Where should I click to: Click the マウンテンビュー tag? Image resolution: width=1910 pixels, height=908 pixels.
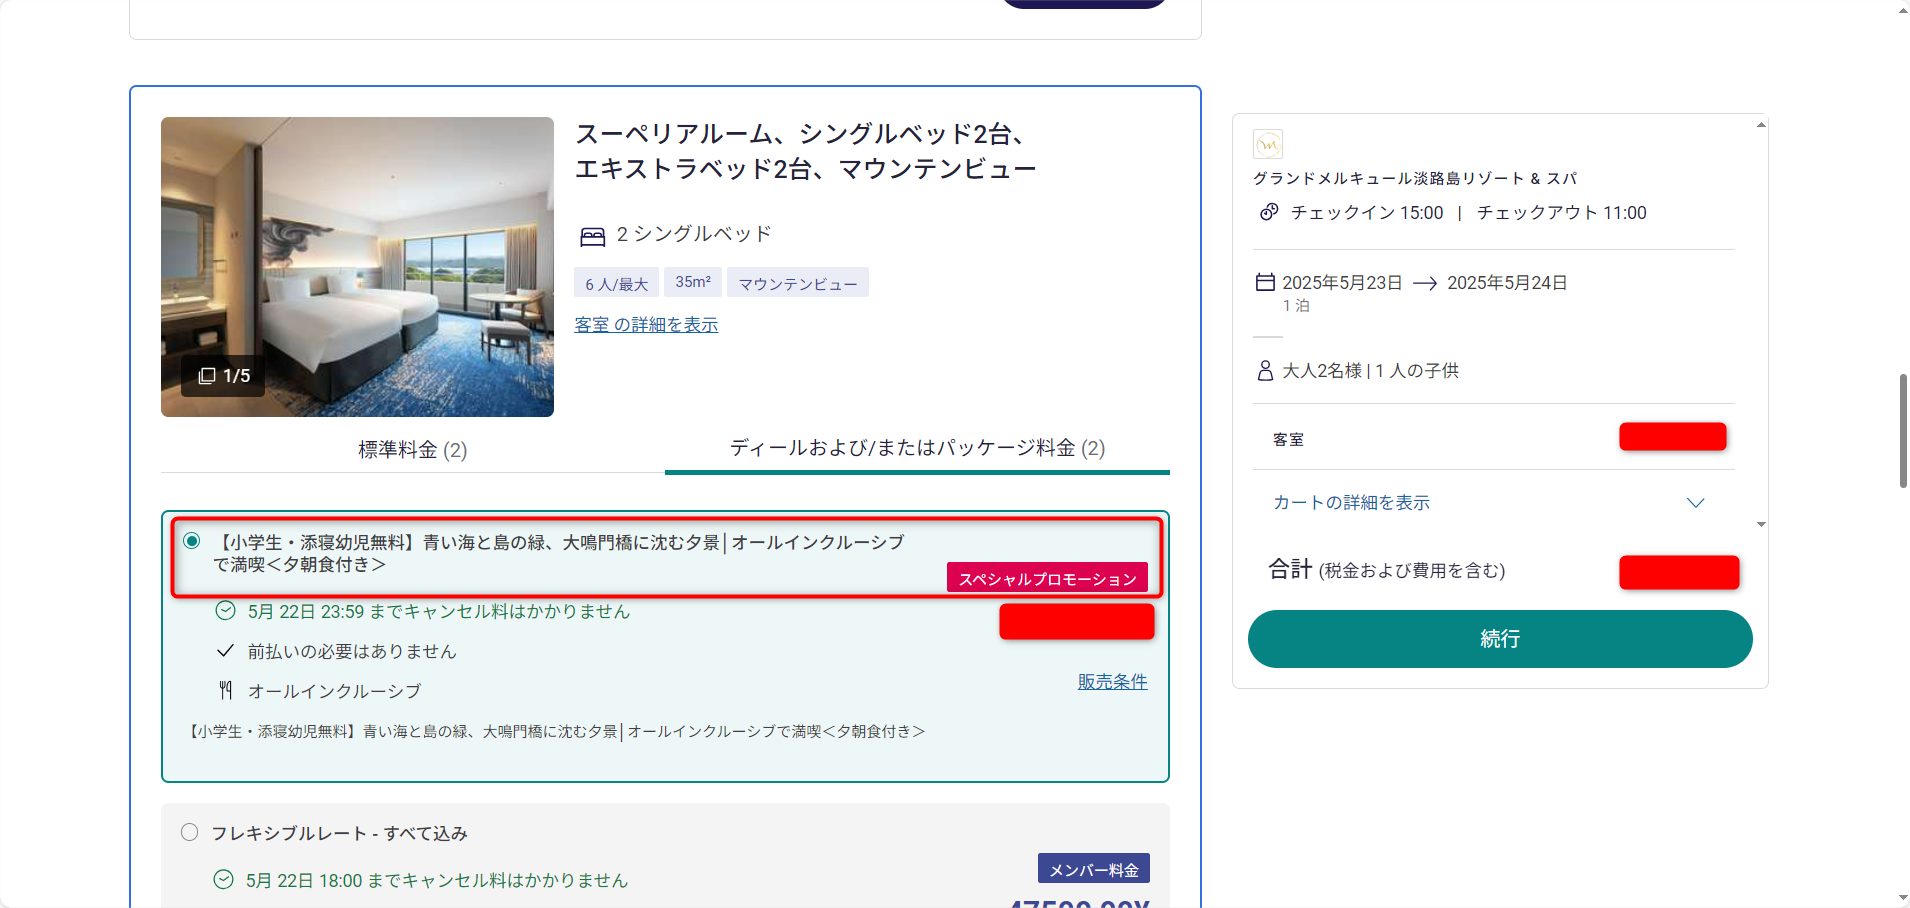pos(798,283)
